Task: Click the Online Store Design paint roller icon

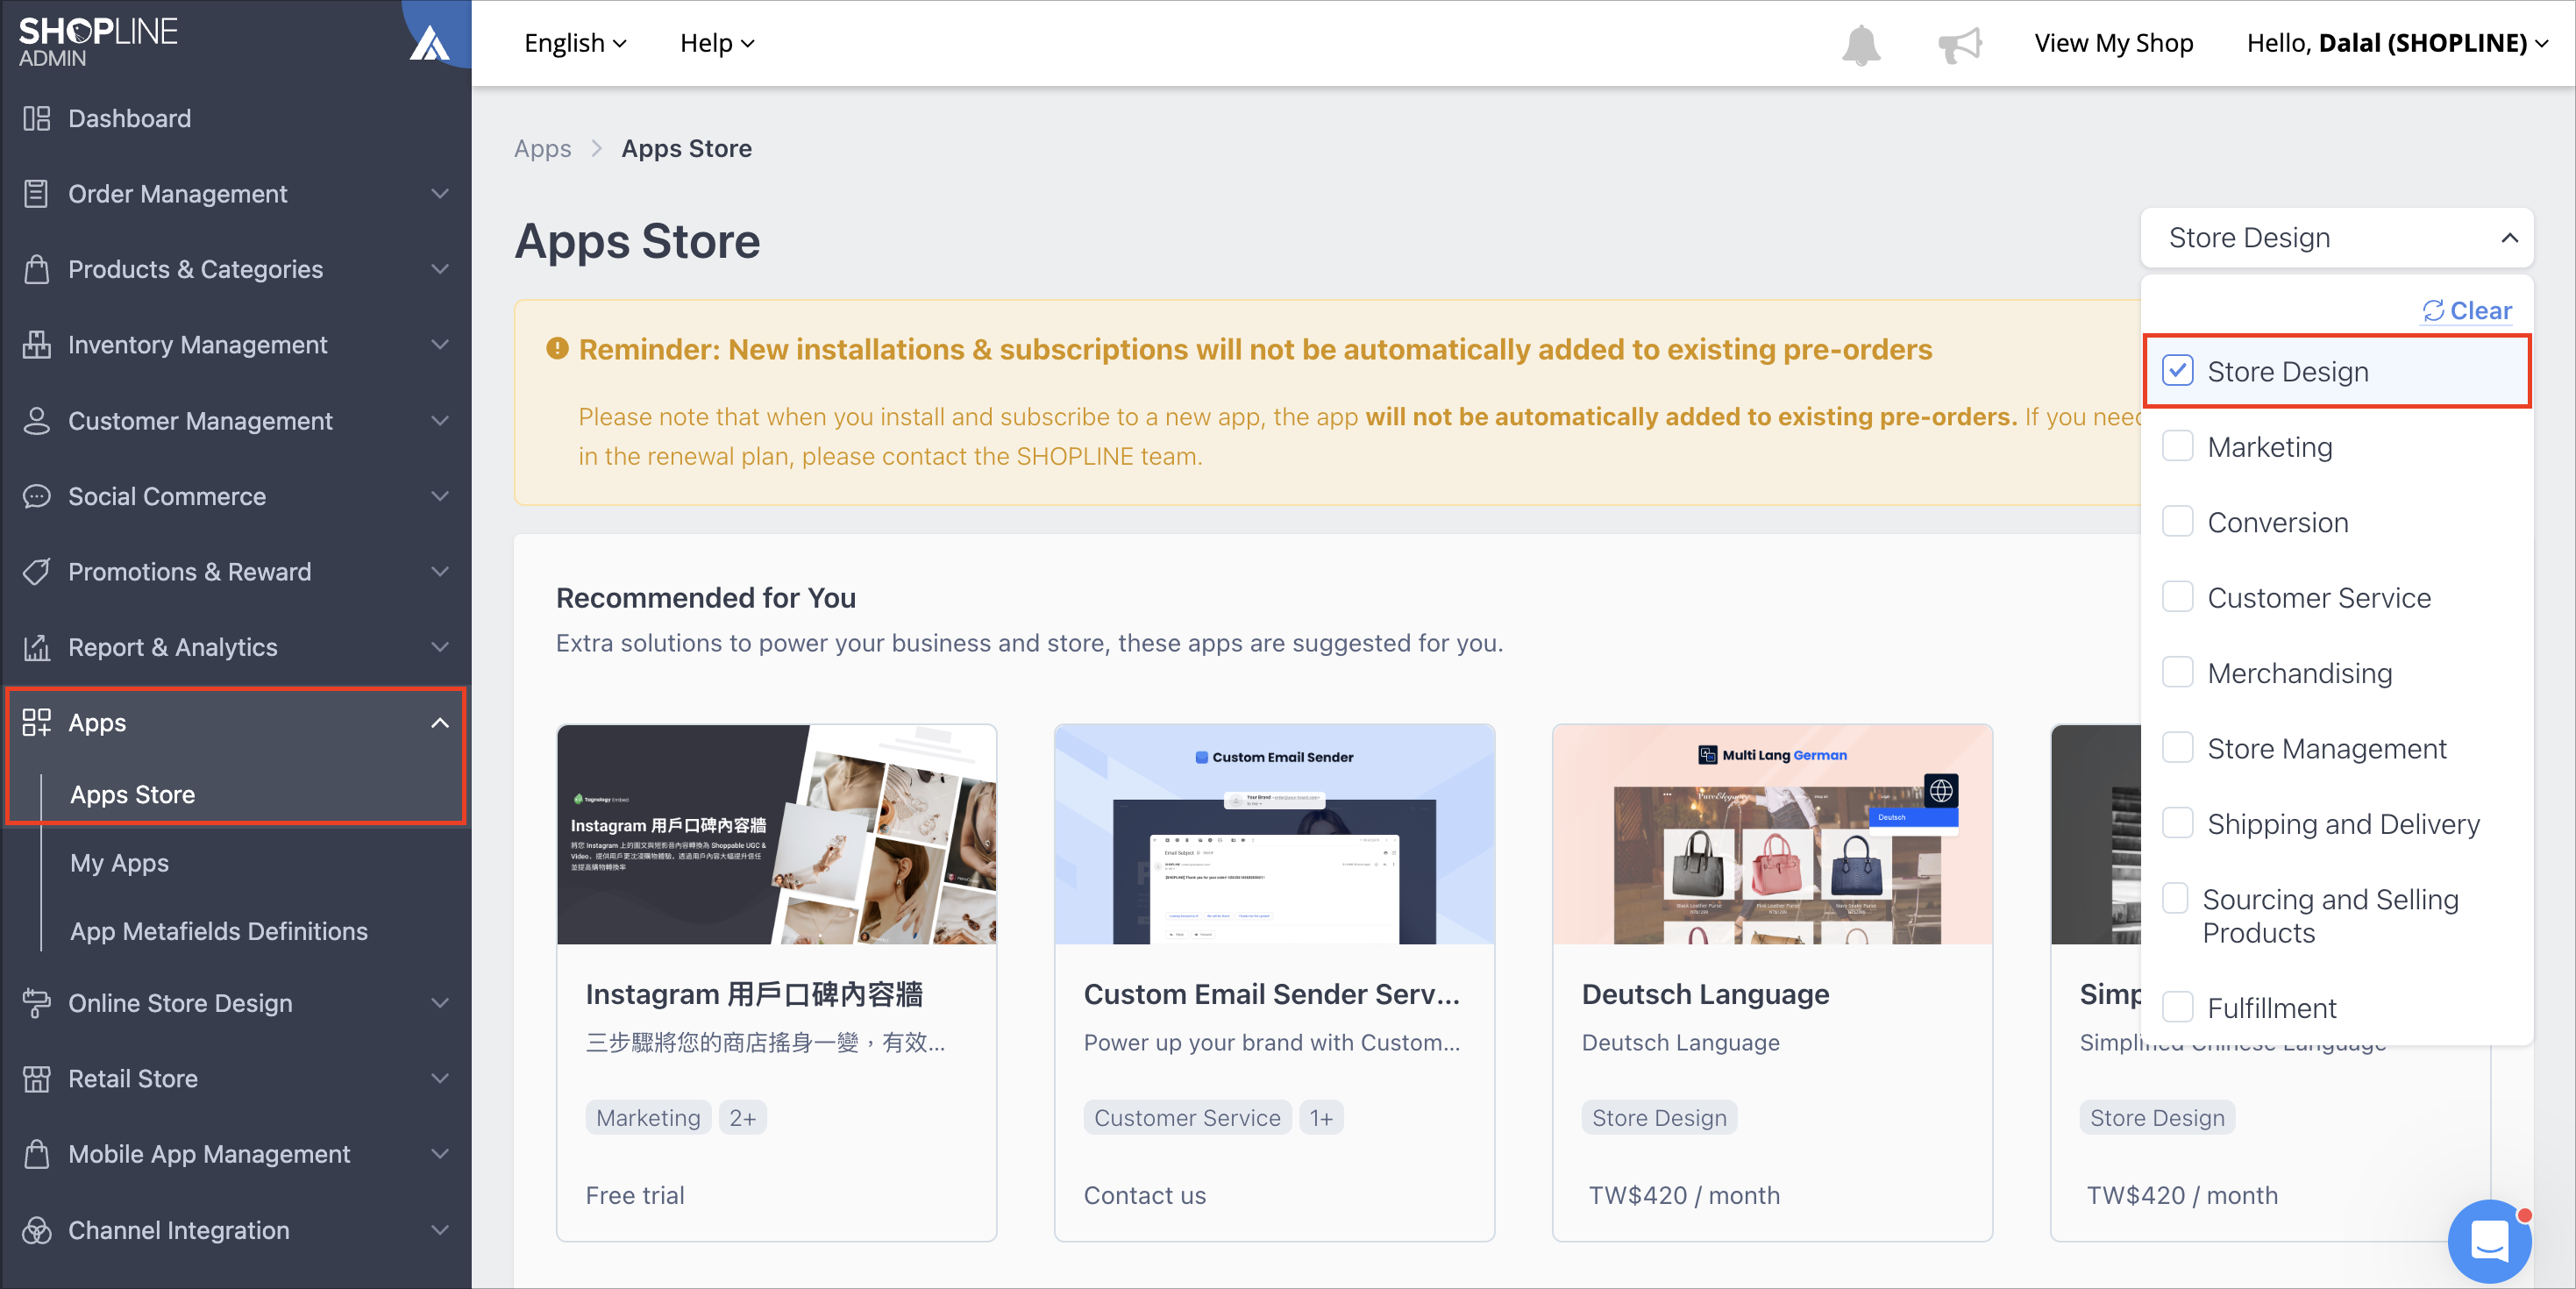Action: pyautogui.click(x=37, y=1003)
